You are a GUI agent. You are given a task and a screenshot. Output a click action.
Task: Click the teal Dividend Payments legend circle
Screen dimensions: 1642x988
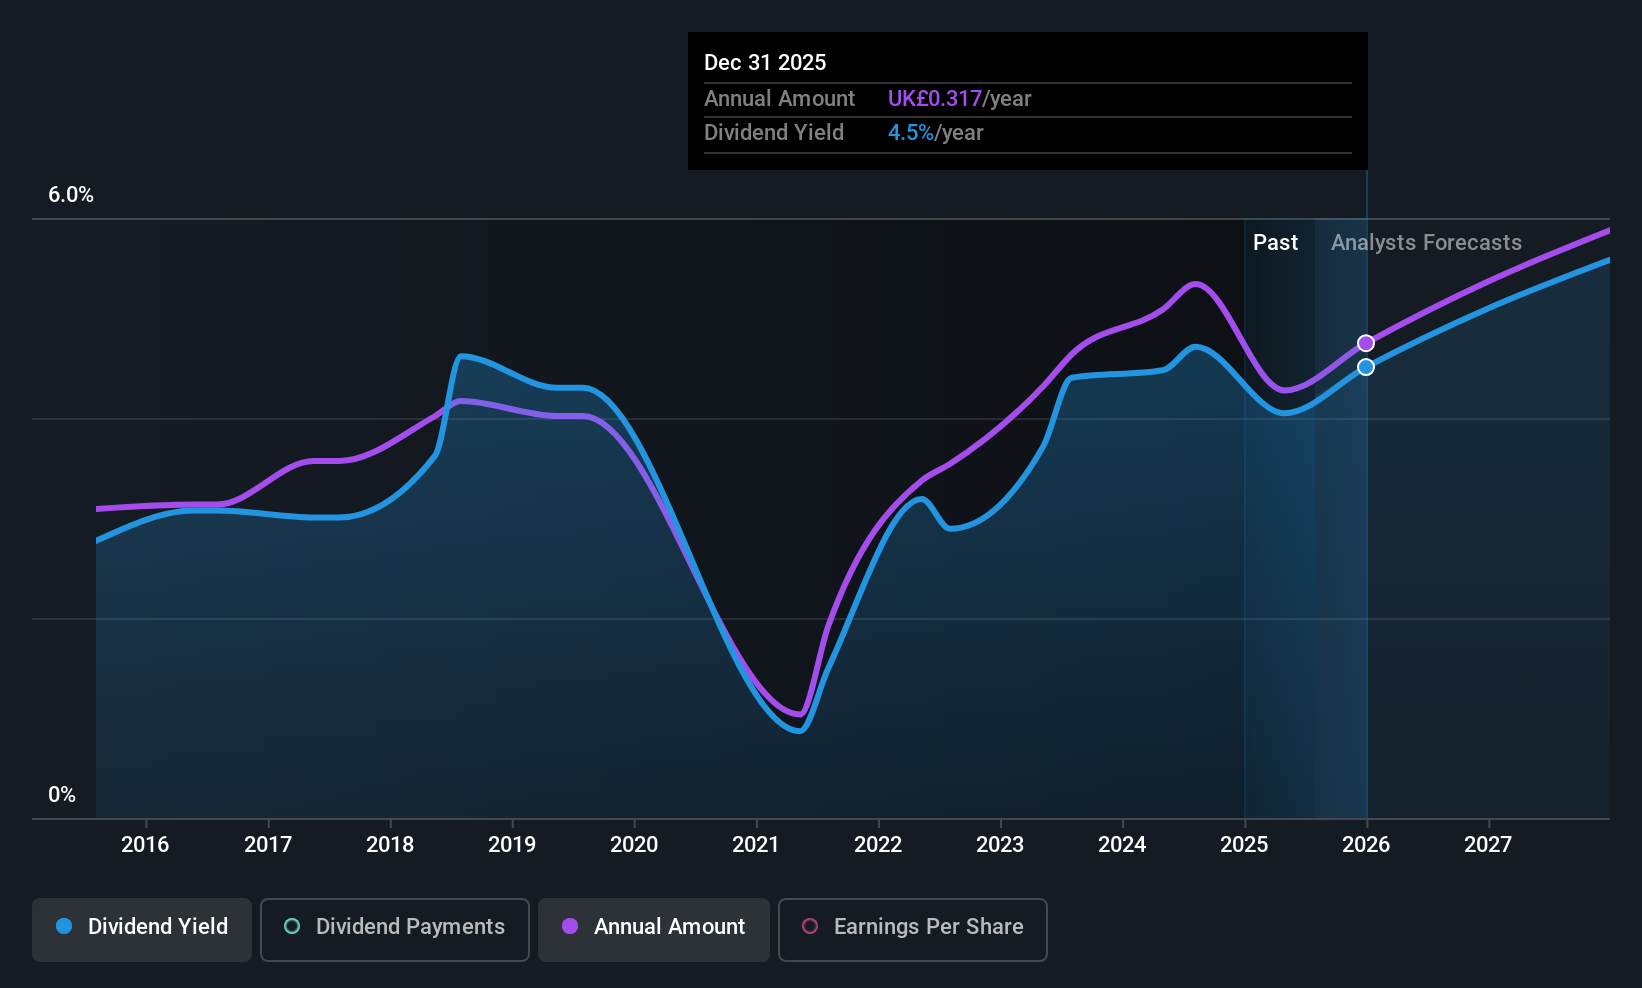[x=292, y=926]
